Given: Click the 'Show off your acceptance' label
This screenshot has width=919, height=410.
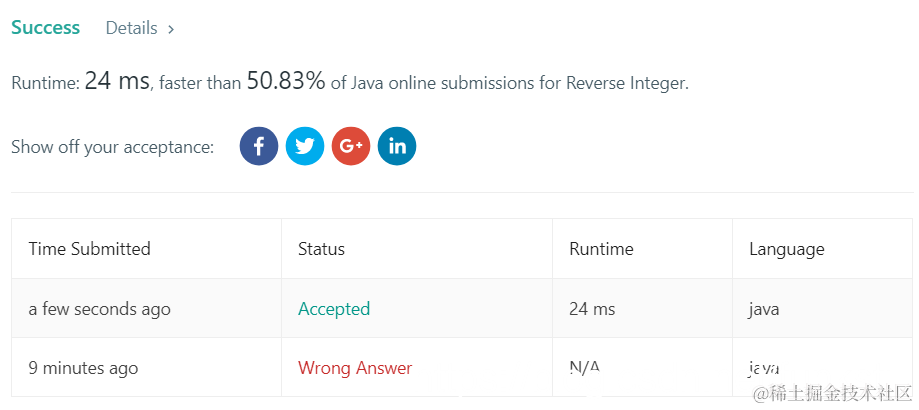Looking at the screenshot, I should click(113, 146).
